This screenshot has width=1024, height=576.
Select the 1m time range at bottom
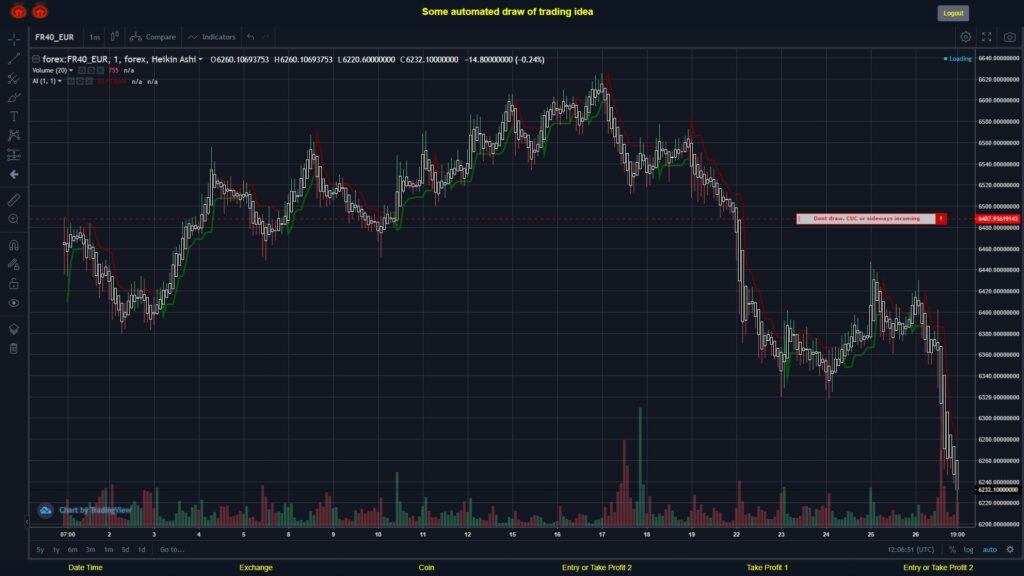(108, 549)
